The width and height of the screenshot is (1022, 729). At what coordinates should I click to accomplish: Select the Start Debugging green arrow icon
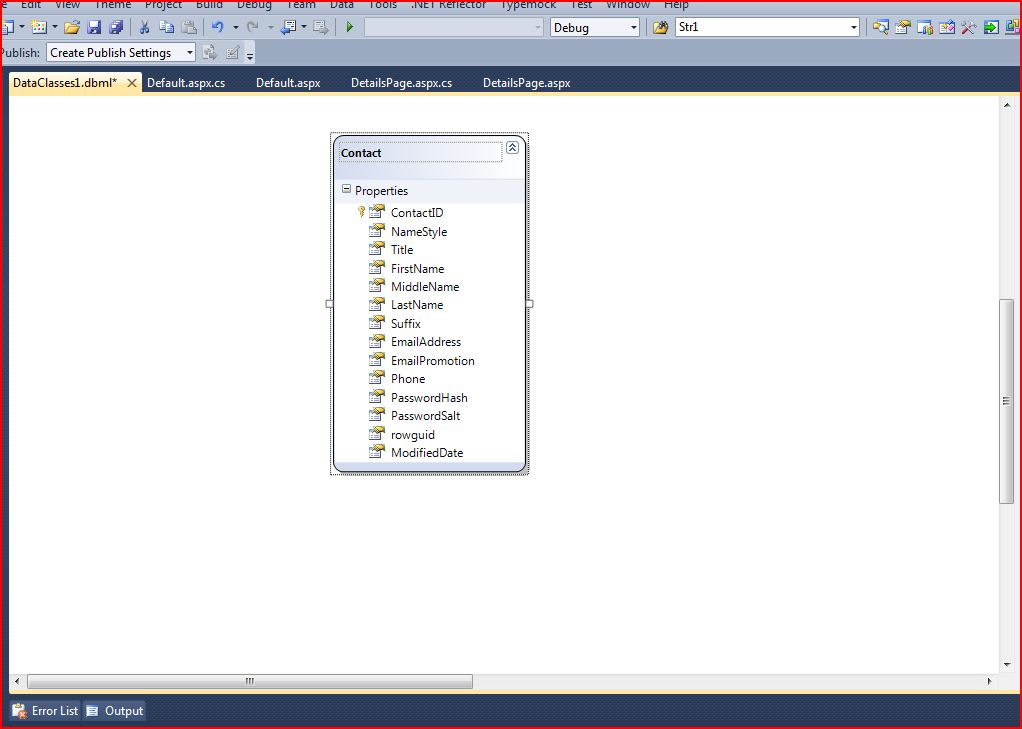point(349,27)
